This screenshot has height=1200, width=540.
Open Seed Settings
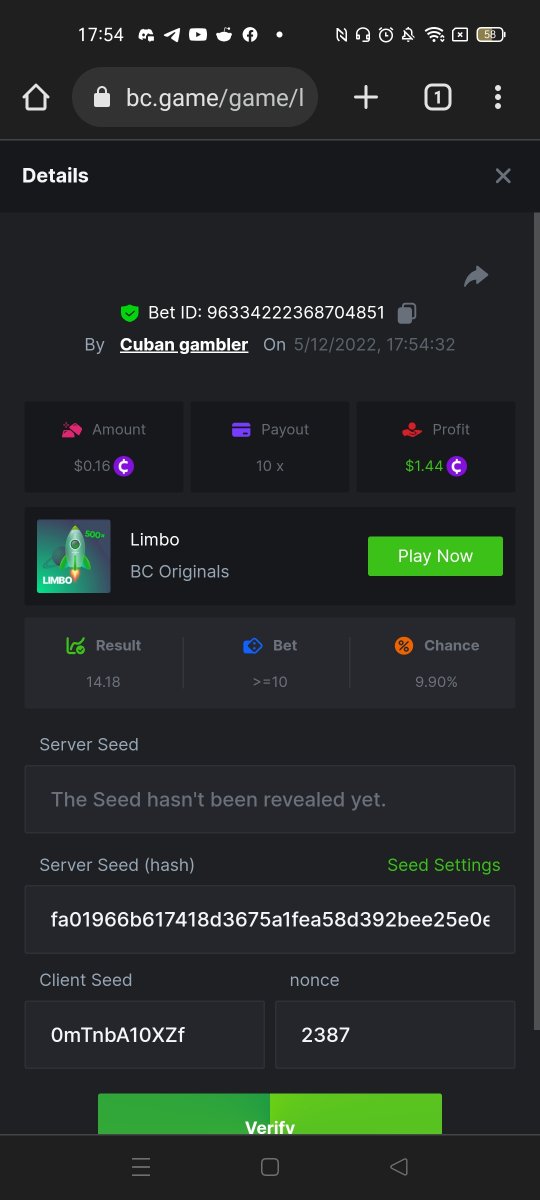point(444,865)
